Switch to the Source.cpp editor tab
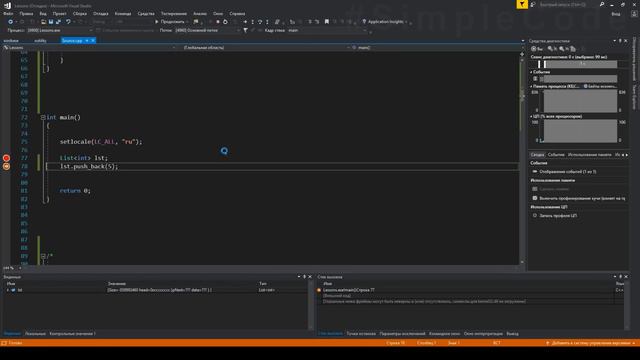Image resolution: width=640 pixels, height=360 pixels. (72, 41)
